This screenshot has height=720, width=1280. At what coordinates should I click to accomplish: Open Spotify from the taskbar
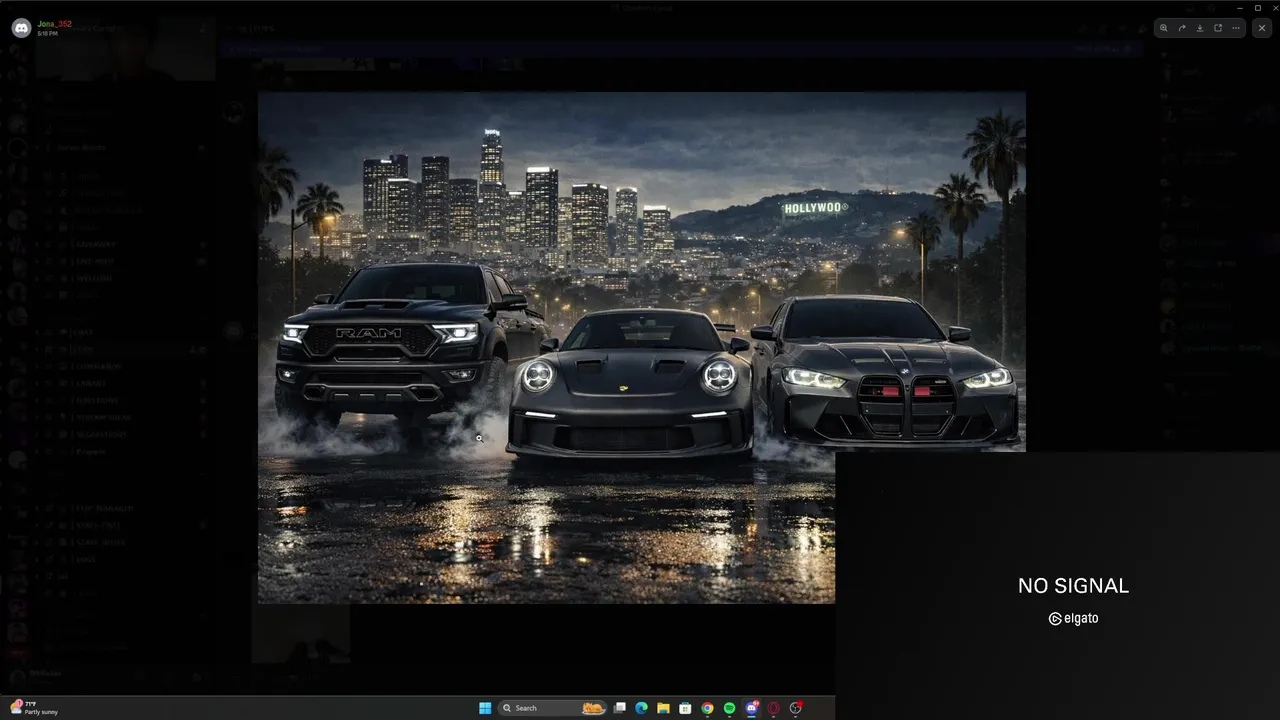coord(729,708)
